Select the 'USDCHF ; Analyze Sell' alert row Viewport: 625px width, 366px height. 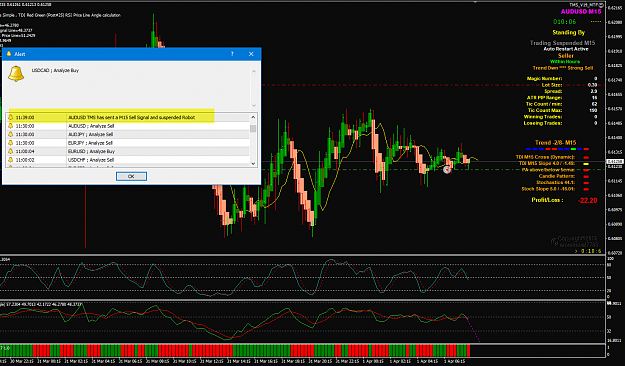(x=128, y=160)
